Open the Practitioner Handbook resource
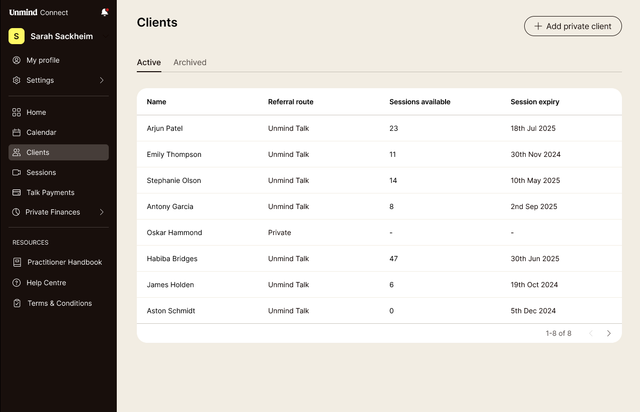The width and height of the screenshot is (640, 412). tap(64, 262)
